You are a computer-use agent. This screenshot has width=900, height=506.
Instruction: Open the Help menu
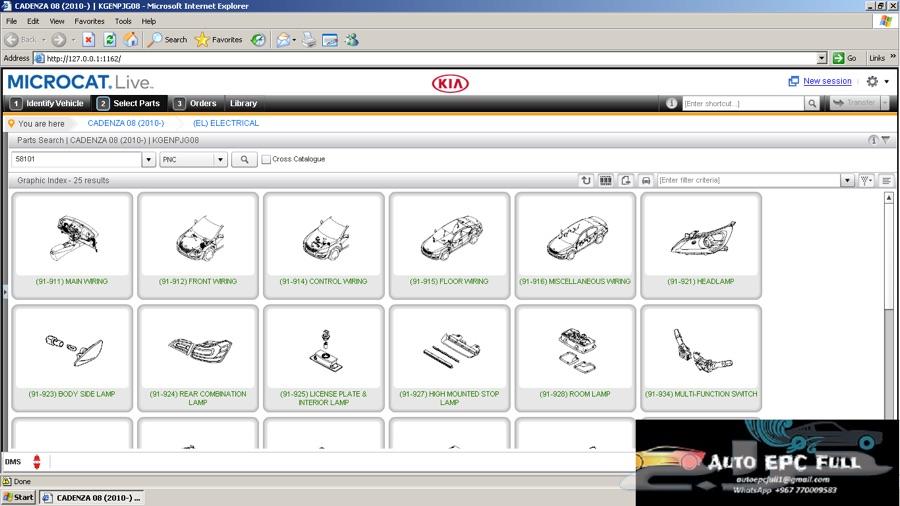(x=149, y=21)
